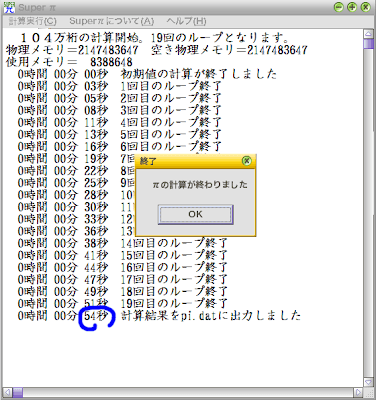The width and height of the screenshot is (376, 400).
Task: Click the horizontal scrollbar right arrow
Action: 358,392
